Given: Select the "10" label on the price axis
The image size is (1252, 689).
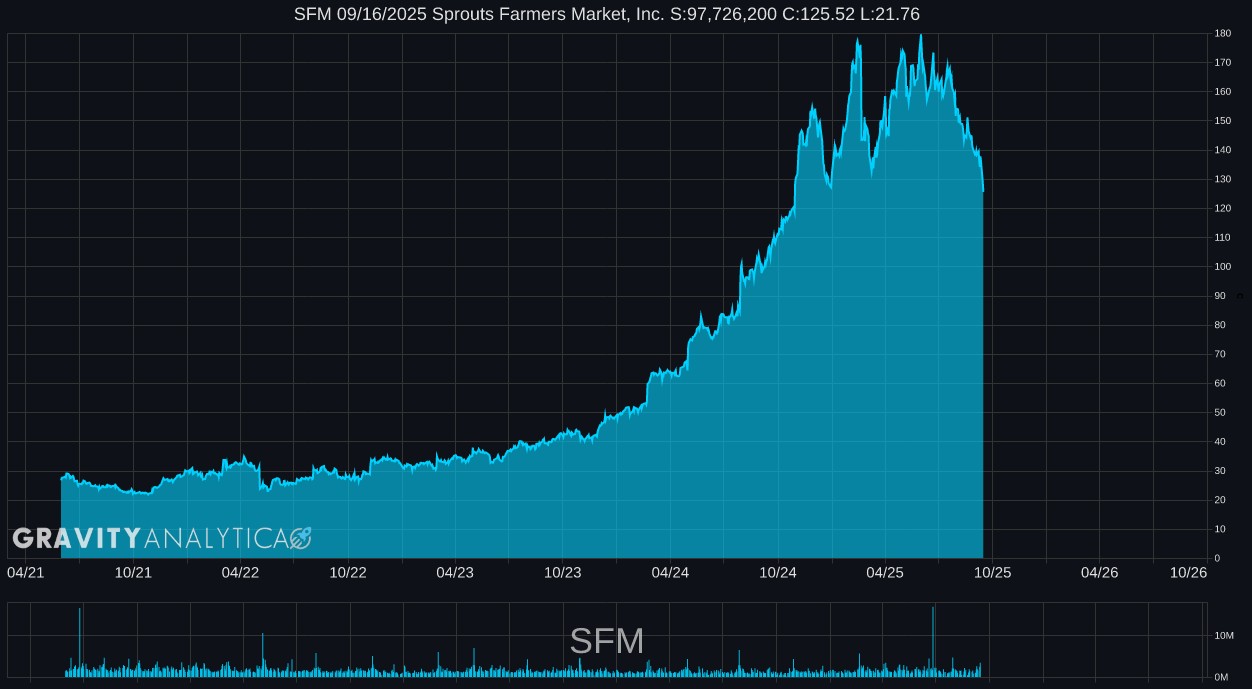Looking at the screenshot, I should point(1220,529).
